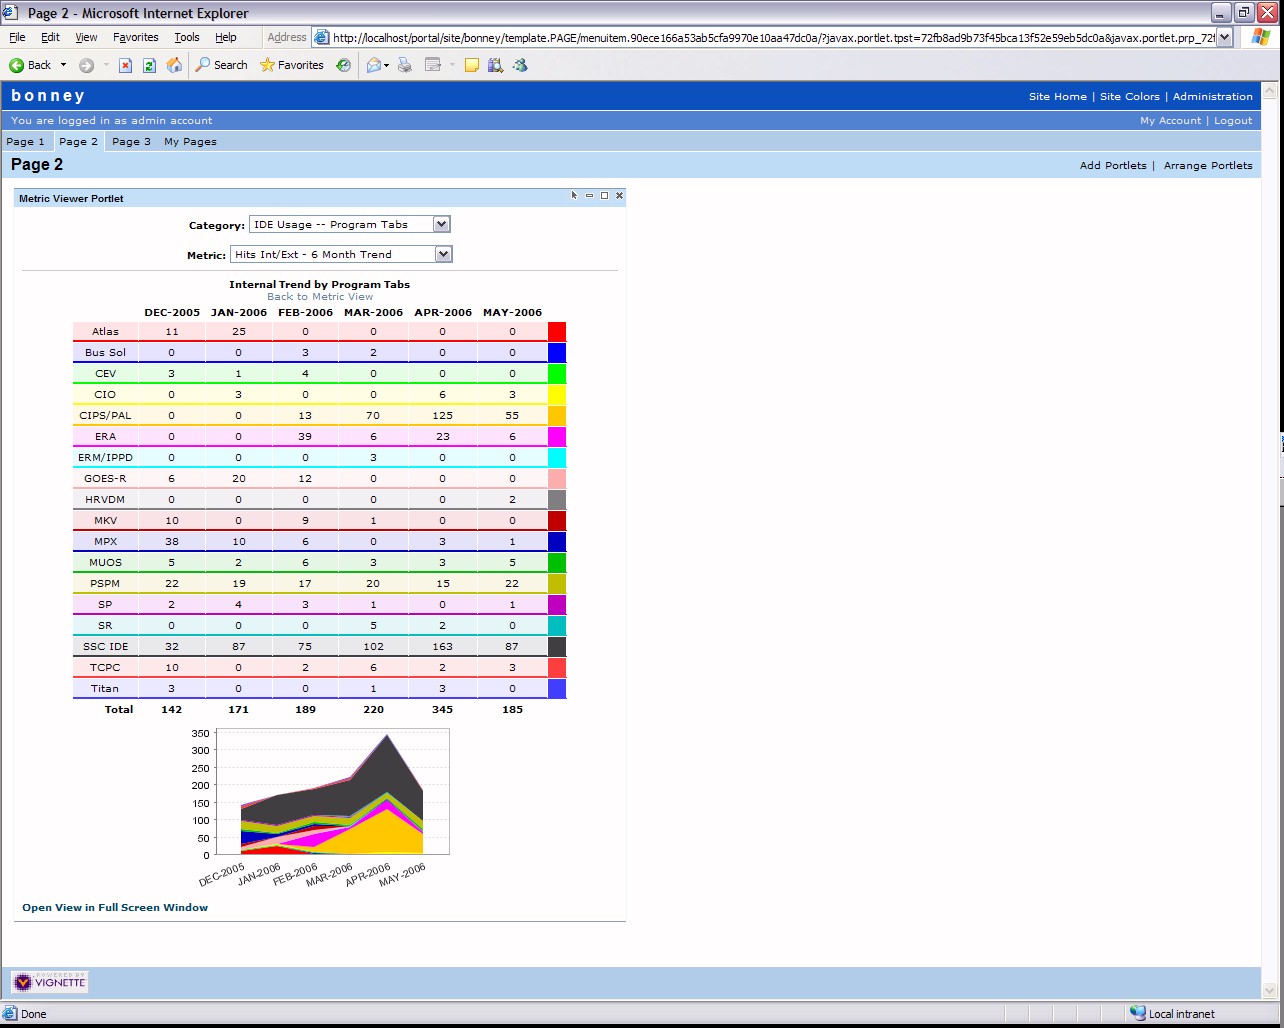1284x1028 pixels.
Task: Click the Print icon in toolbar
Action: pyautogui.click(x=405, y=65)
